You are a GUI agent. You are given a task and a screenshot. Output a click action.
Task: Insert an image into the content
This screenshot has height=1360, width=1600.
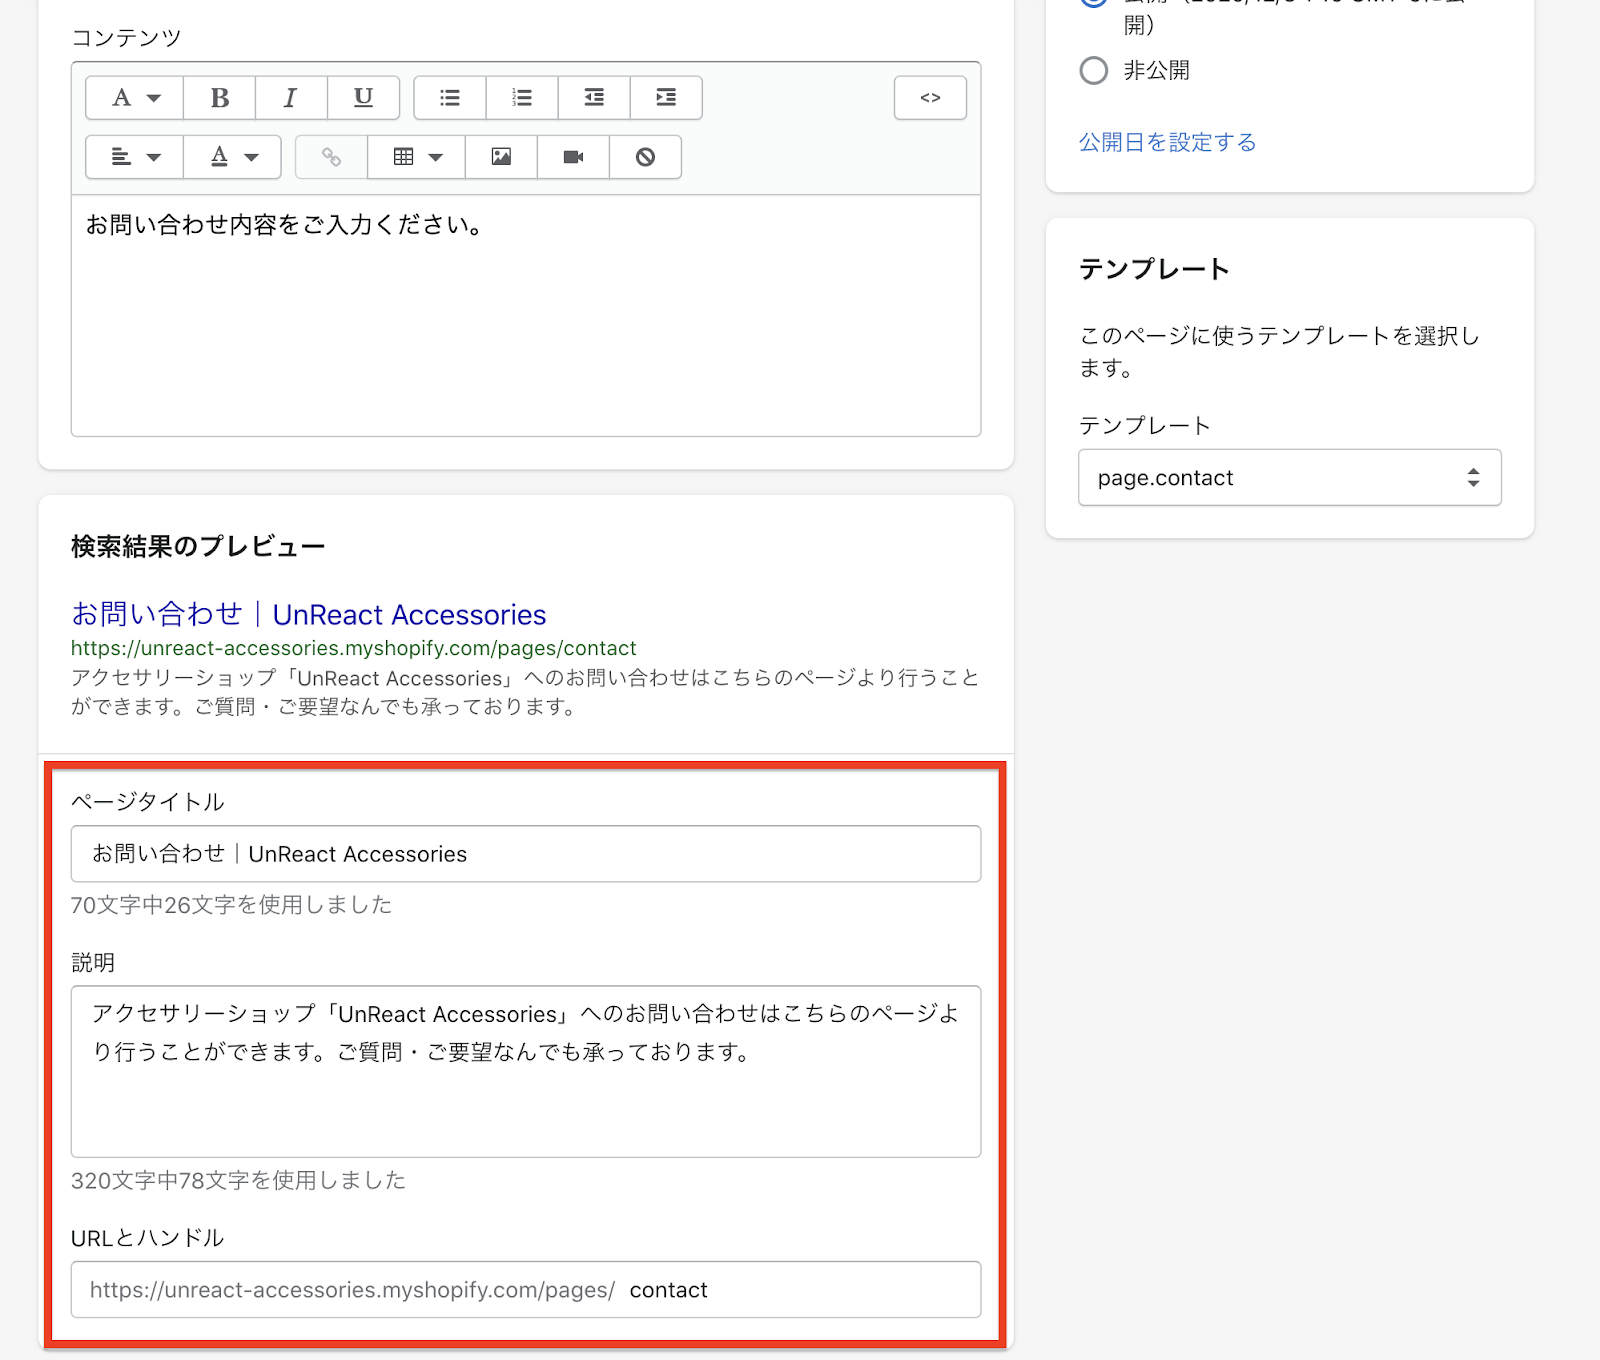click(x=501, y=157)
